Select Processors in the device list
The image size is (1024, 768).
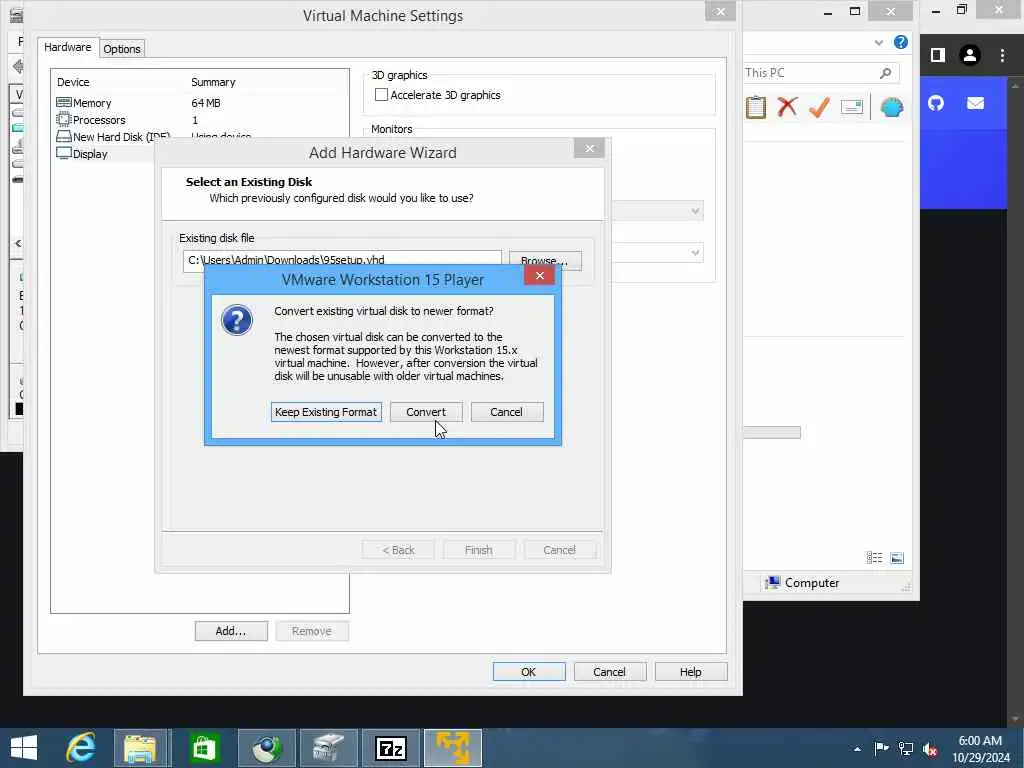pos(99,120)
